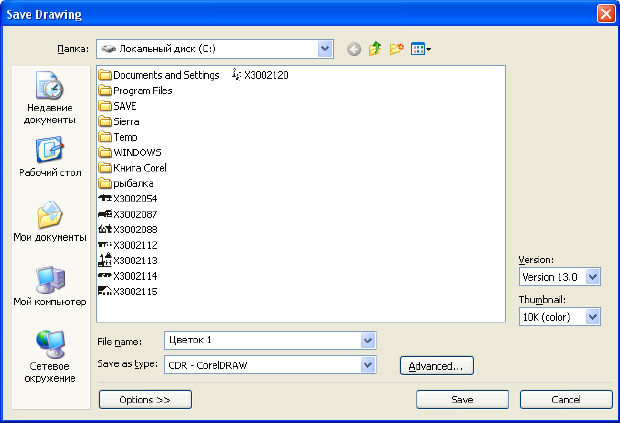Open Недавние документы in the places bar
The image size is (620, 423).
coord(49,98)
